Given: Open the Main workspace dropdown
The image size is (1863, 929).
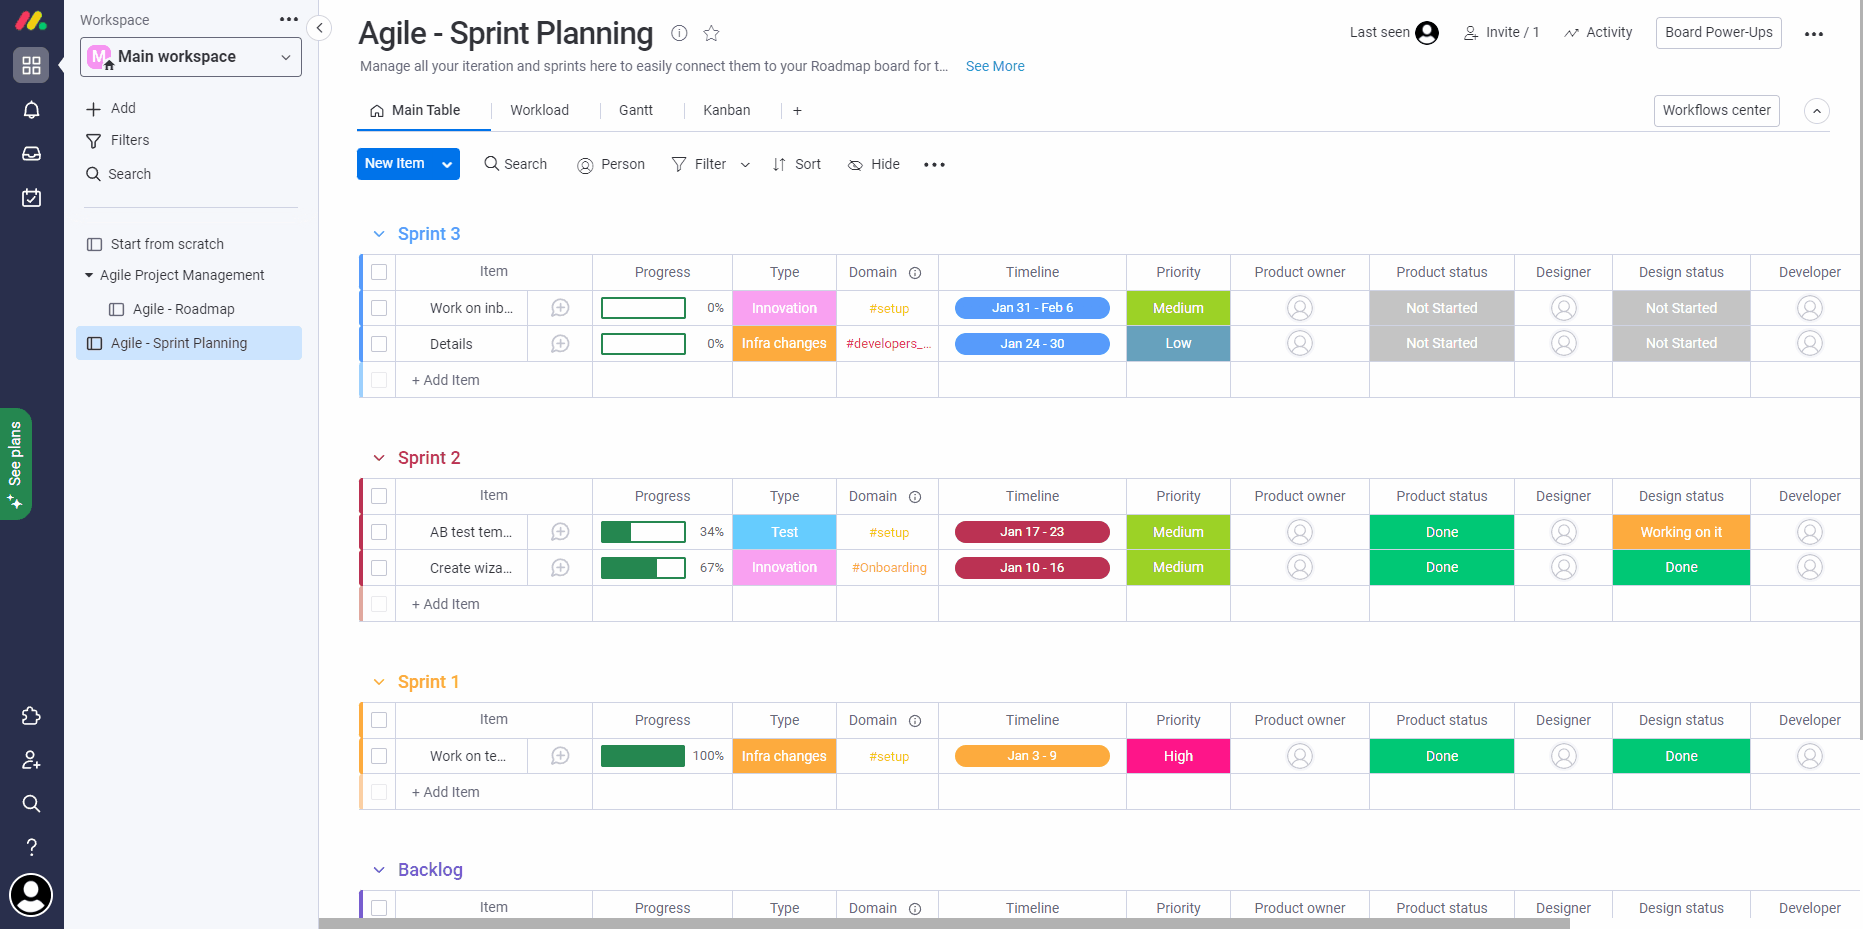Looking at the screenshot, I should pyautogui.click(x=191, y=57).
